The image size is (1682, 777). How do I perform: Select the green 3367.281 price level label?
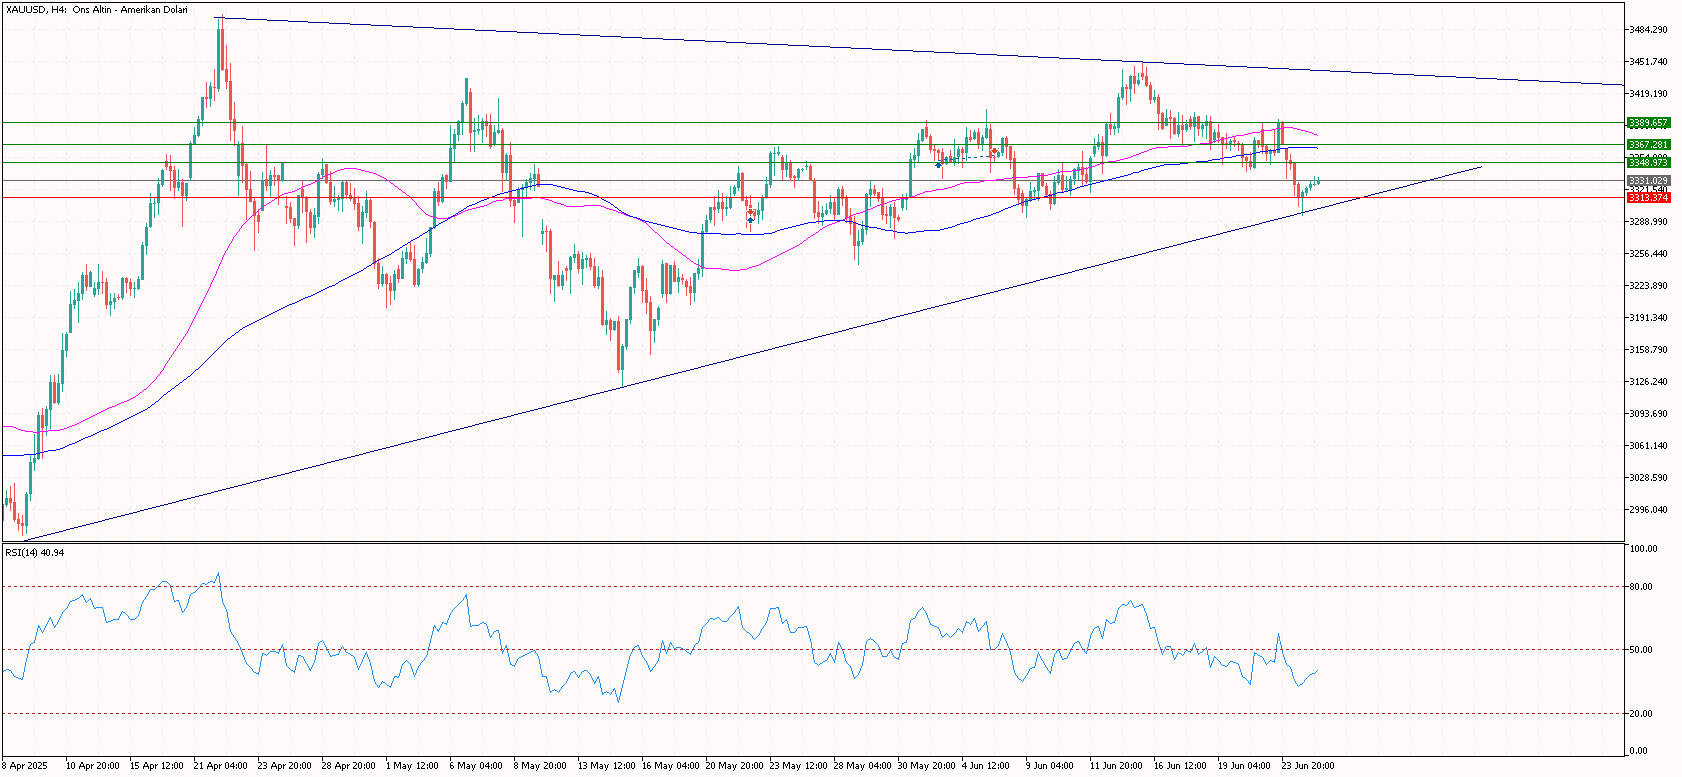(1648, 145)
